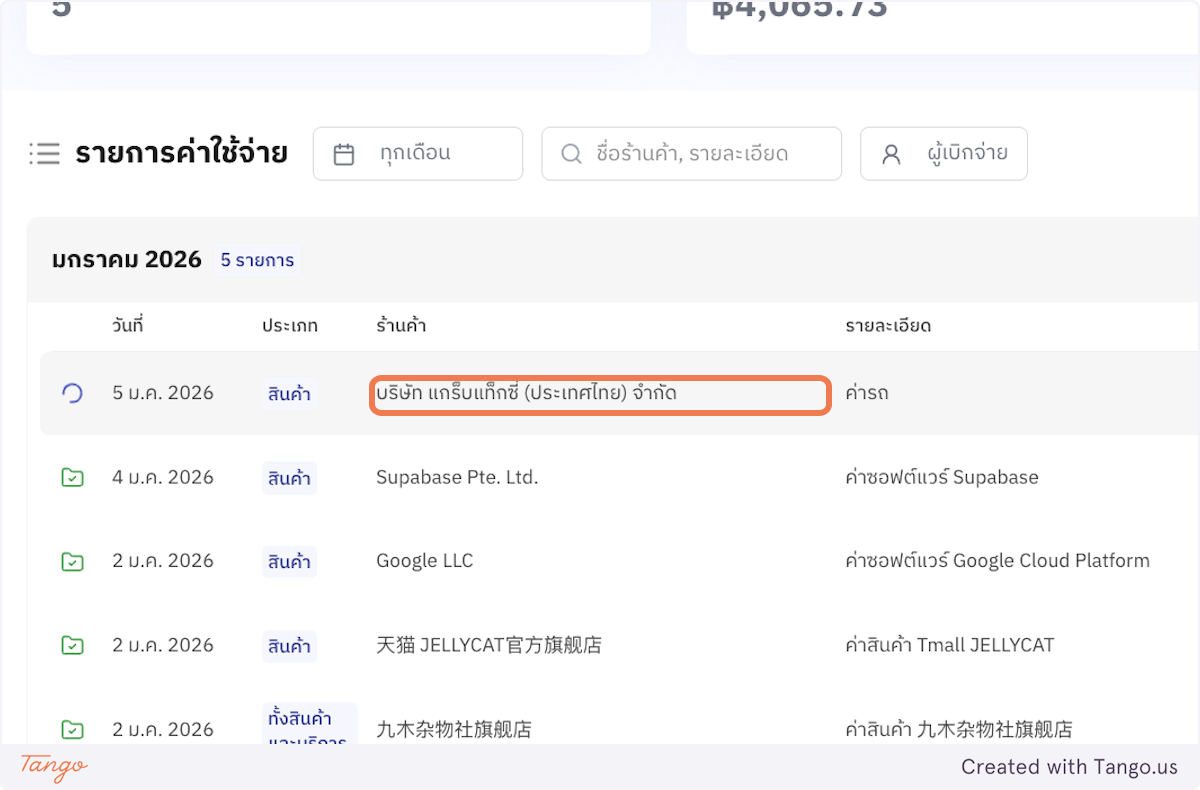This screenshot has height=790, width=1200.
Task: Expand the มกราคม 2026 section header
Action: pos(127,259)
